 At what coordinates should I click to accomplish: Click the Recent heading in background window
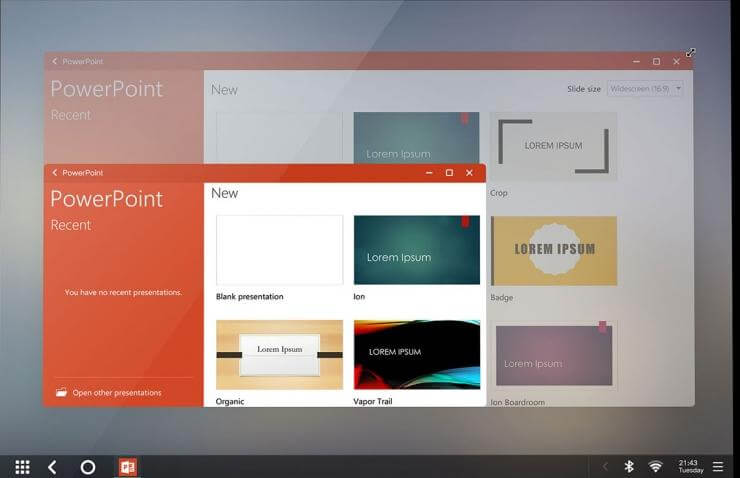point(71,115)
